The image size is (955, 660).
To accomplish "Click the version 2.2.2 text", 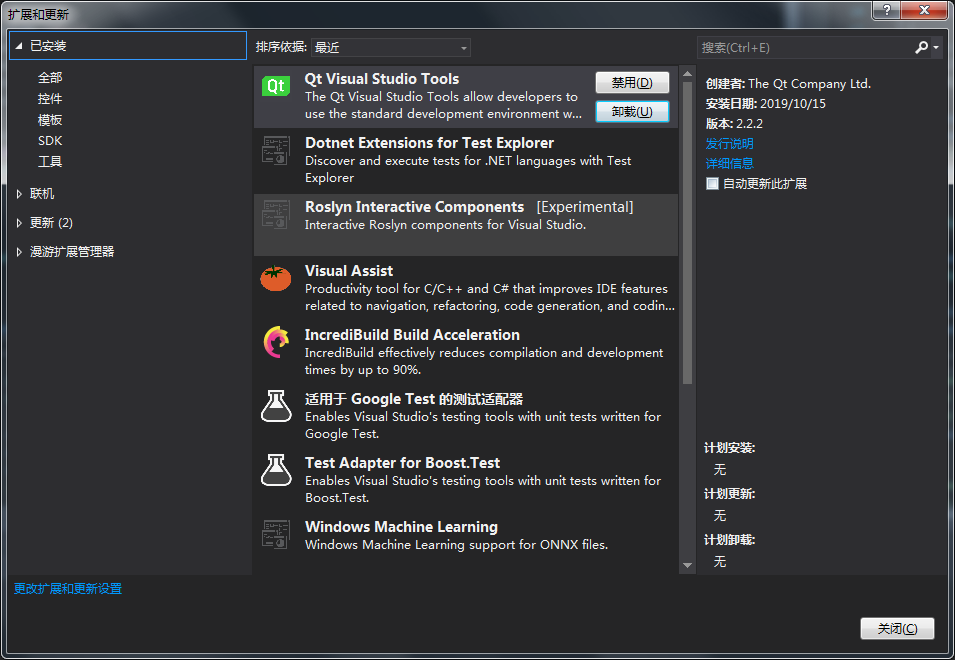I will 749,124.
